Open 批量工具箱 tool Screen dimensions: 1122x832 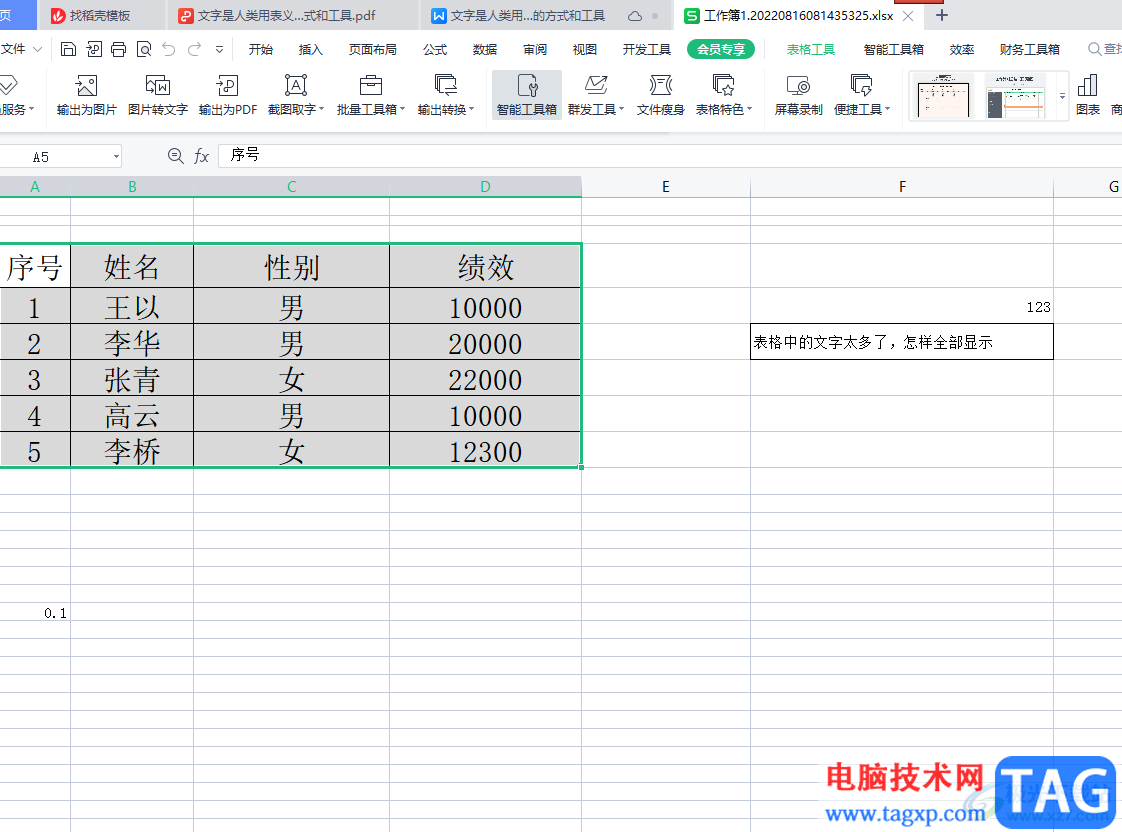click(371, 94)
